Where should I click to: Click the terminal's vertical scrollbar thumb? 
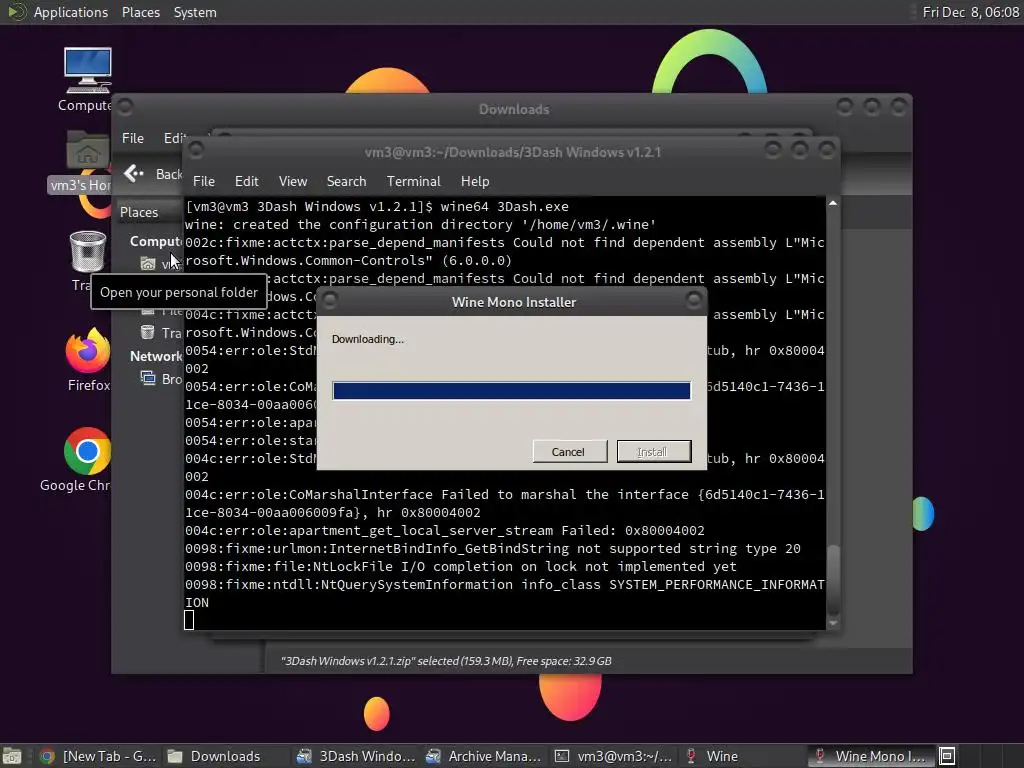coord(833,579)
